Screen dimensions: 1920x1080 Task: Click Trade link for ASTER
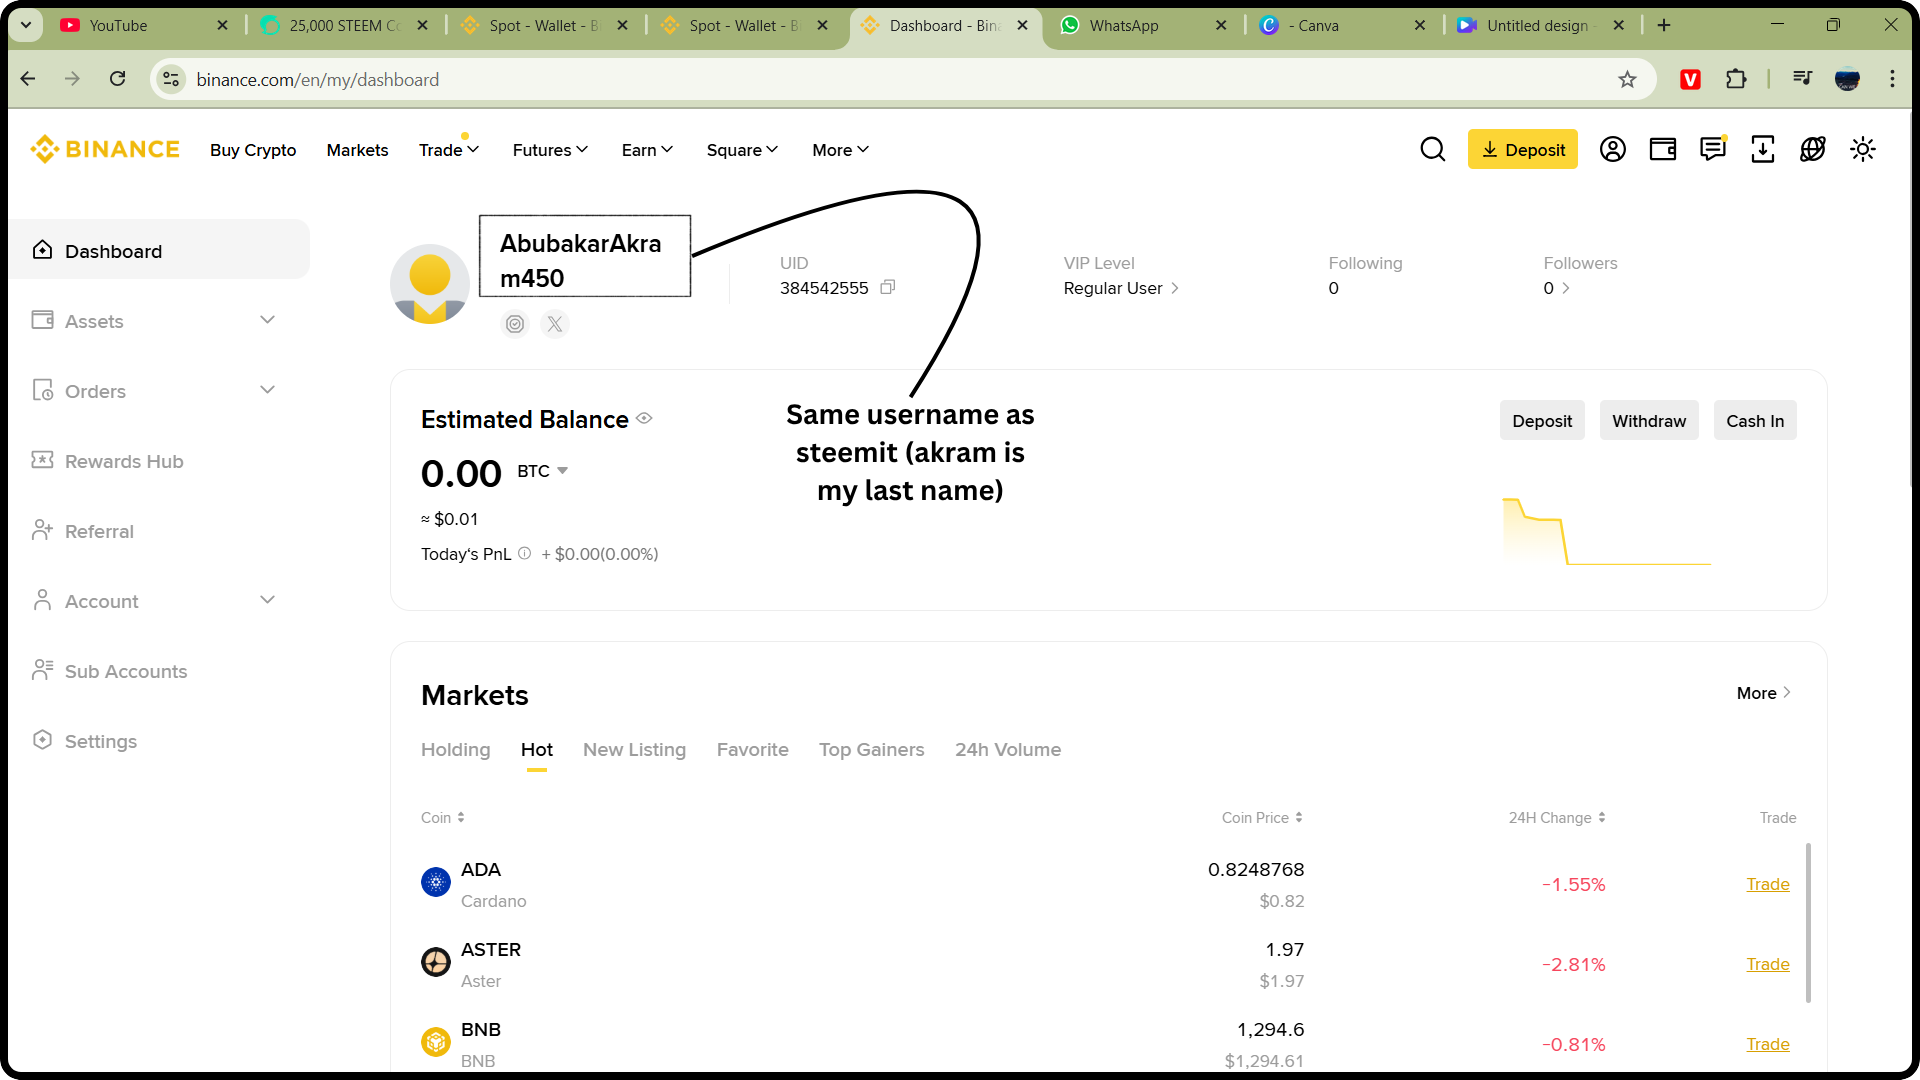[1767, 964]
